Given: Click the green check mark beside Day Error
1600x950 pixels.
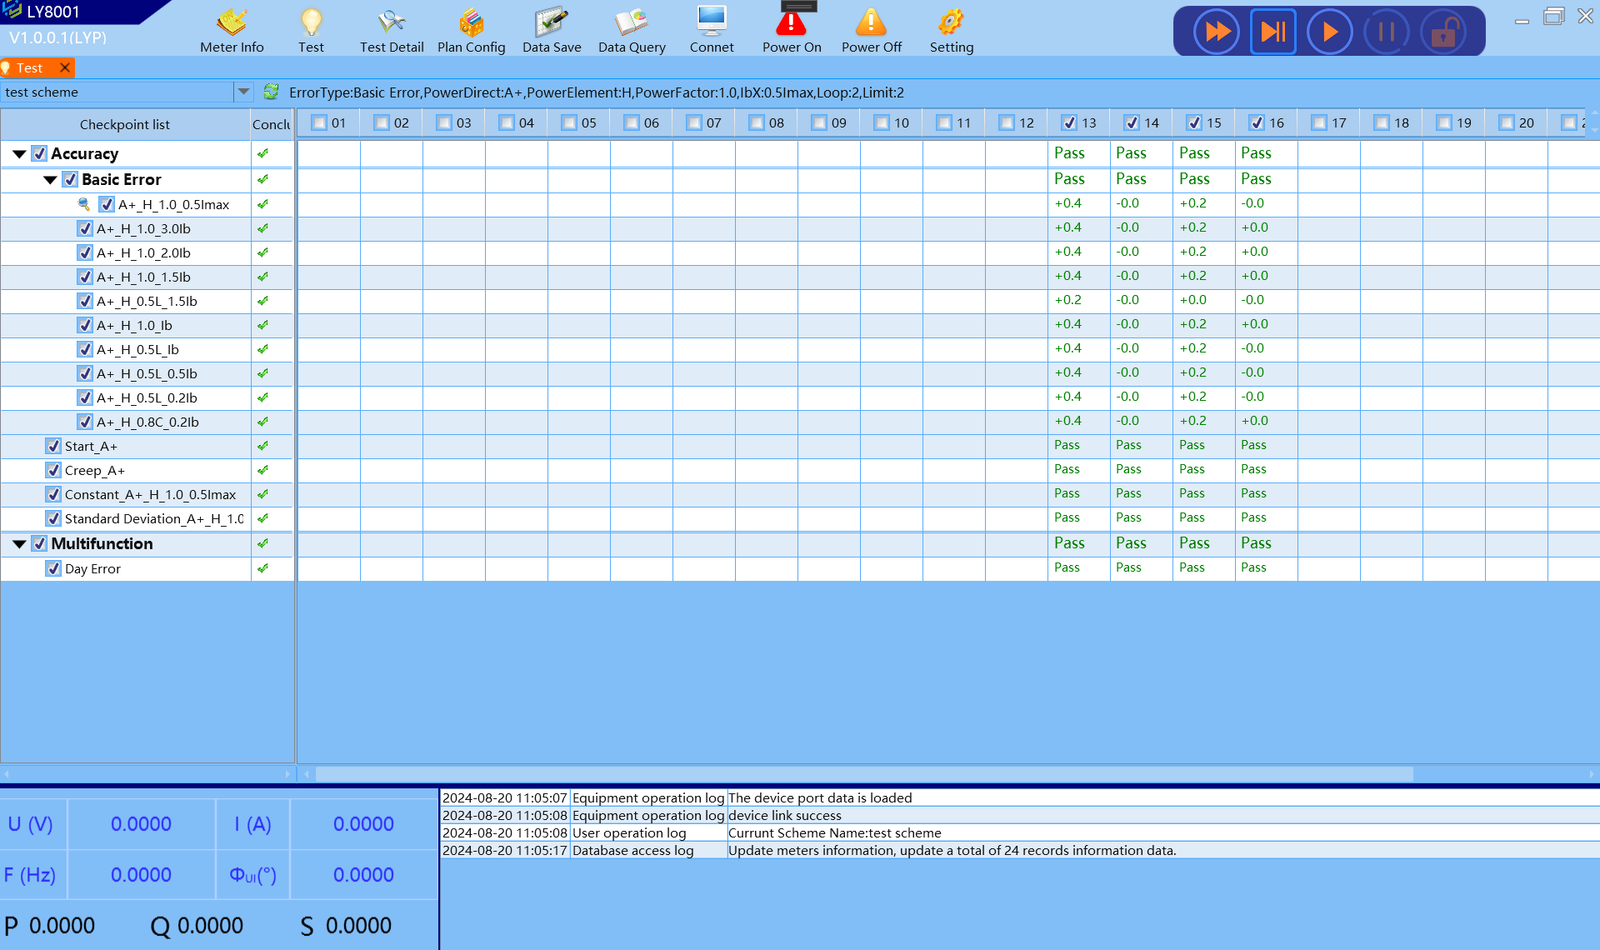Looking at the screenshot, I should coord(263,568).
